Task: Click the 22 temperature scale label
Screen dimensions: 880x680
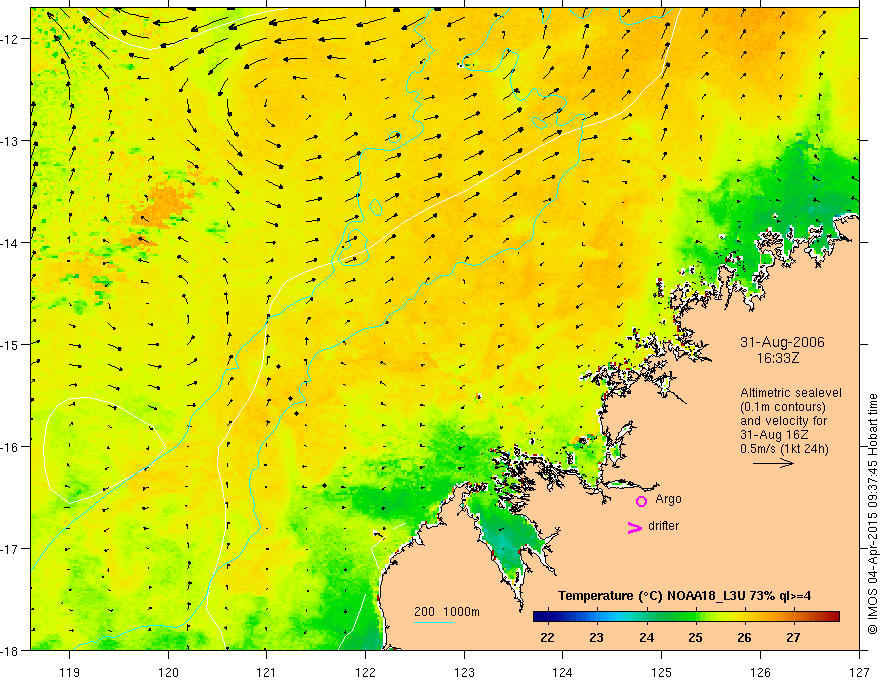Action: click(x=547, y=637)
